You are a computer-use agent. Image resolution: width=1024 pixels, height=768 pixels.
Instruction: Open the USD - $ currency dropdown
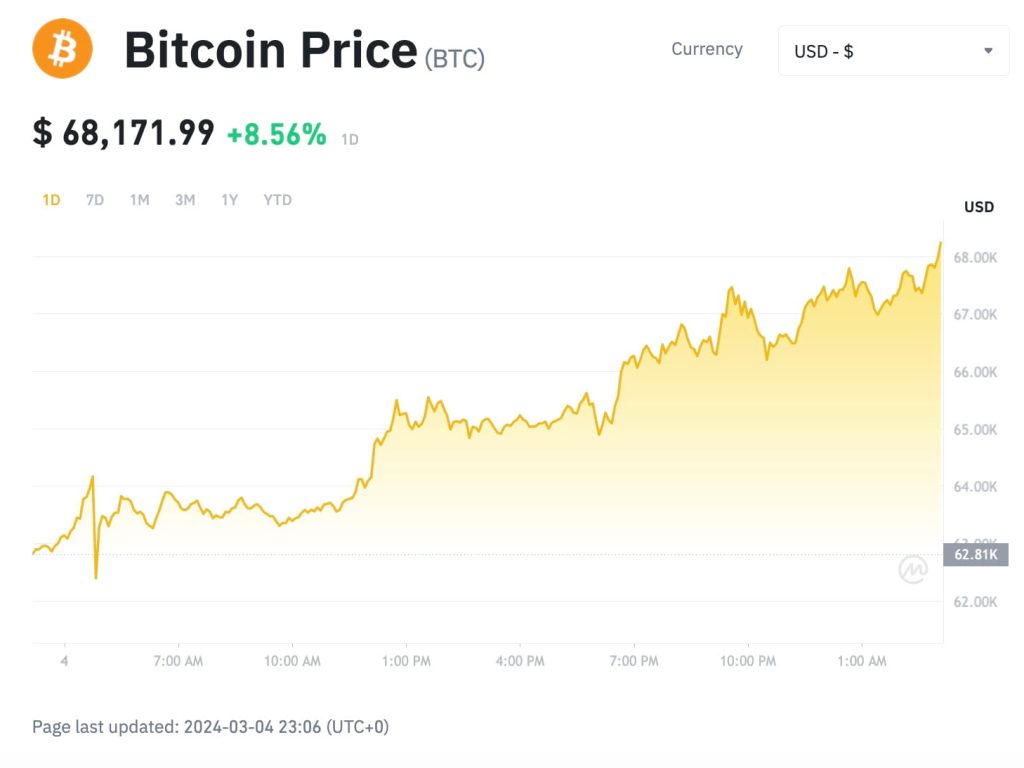[893, 51]
